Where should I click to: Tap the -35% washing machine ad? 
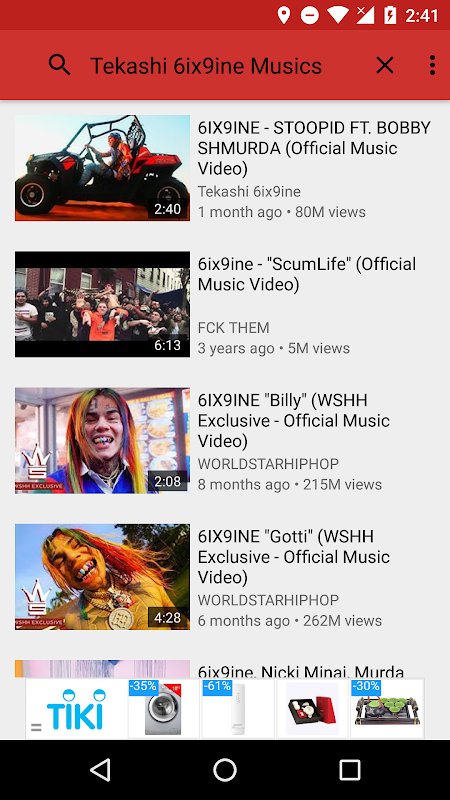[163, 709]
